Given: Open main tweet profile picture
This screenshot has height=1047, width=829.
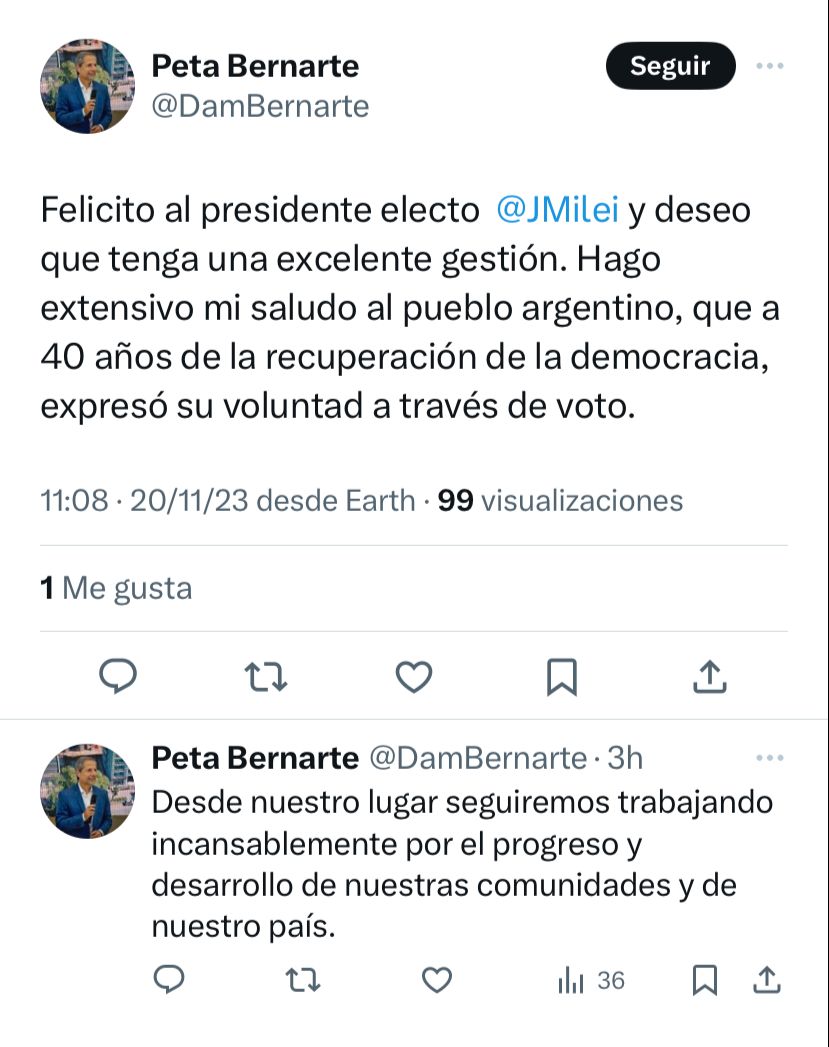Looking at the screenshot, I should pos(87,87).
